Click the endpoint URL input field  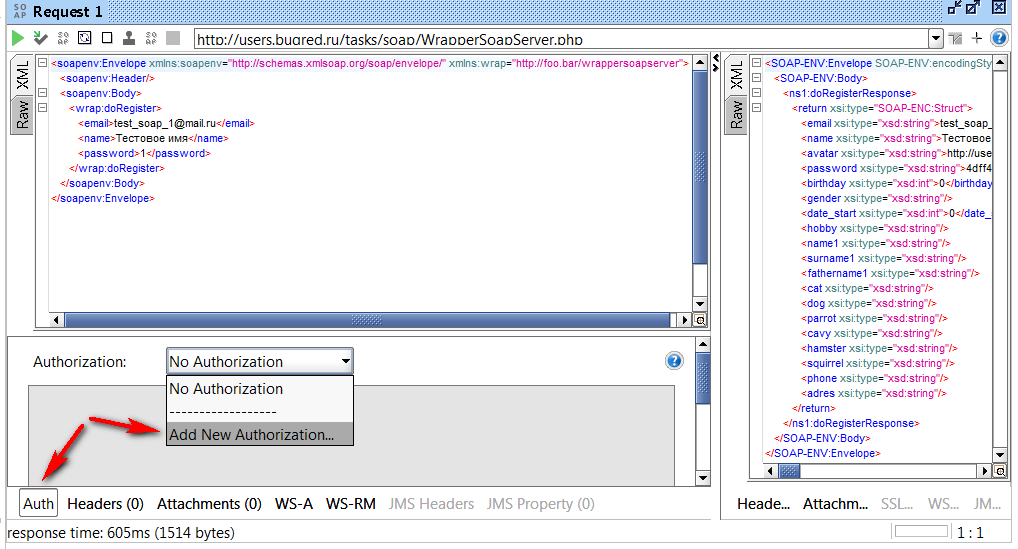(562, 39)
